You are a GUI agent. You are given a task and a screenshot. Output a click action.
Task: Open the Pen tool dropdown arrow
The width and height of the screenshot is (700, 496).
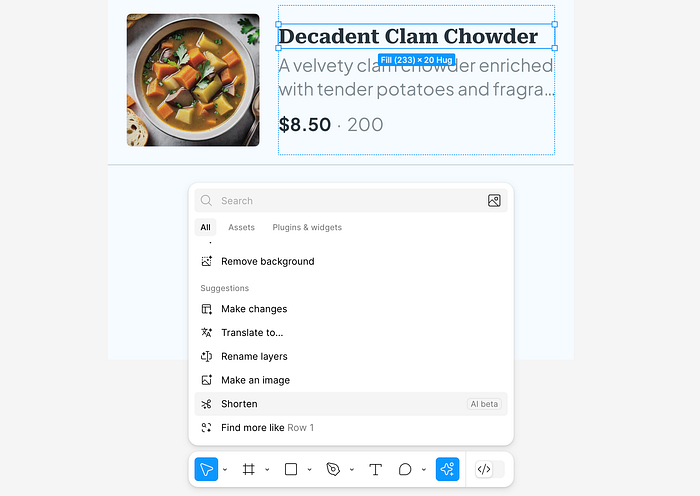point(352,470)
